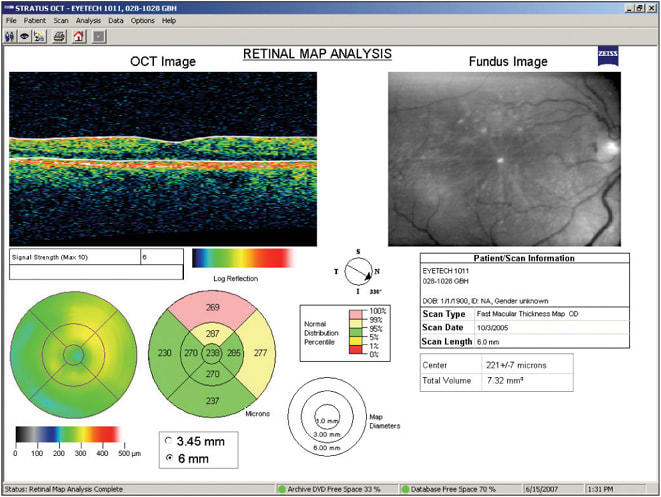661x497 pixels.
Task: Click the pink 100% percentile swatch
Action: (x=356, y=314)
